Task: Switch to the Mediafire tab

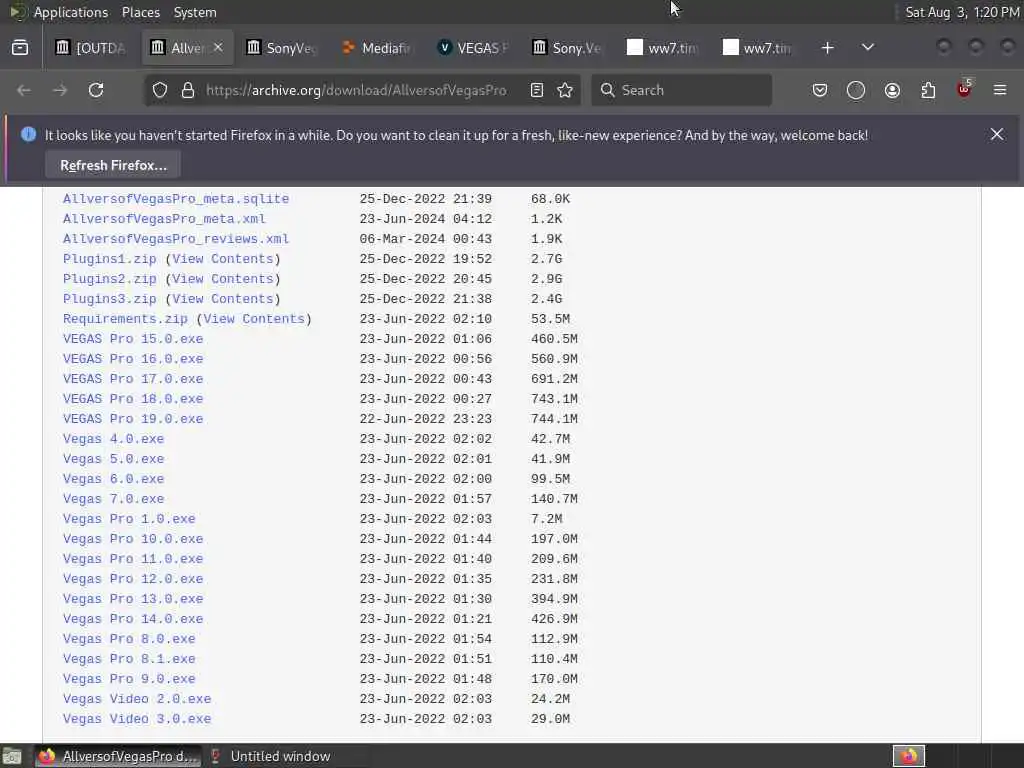Action: coord(377,48)
